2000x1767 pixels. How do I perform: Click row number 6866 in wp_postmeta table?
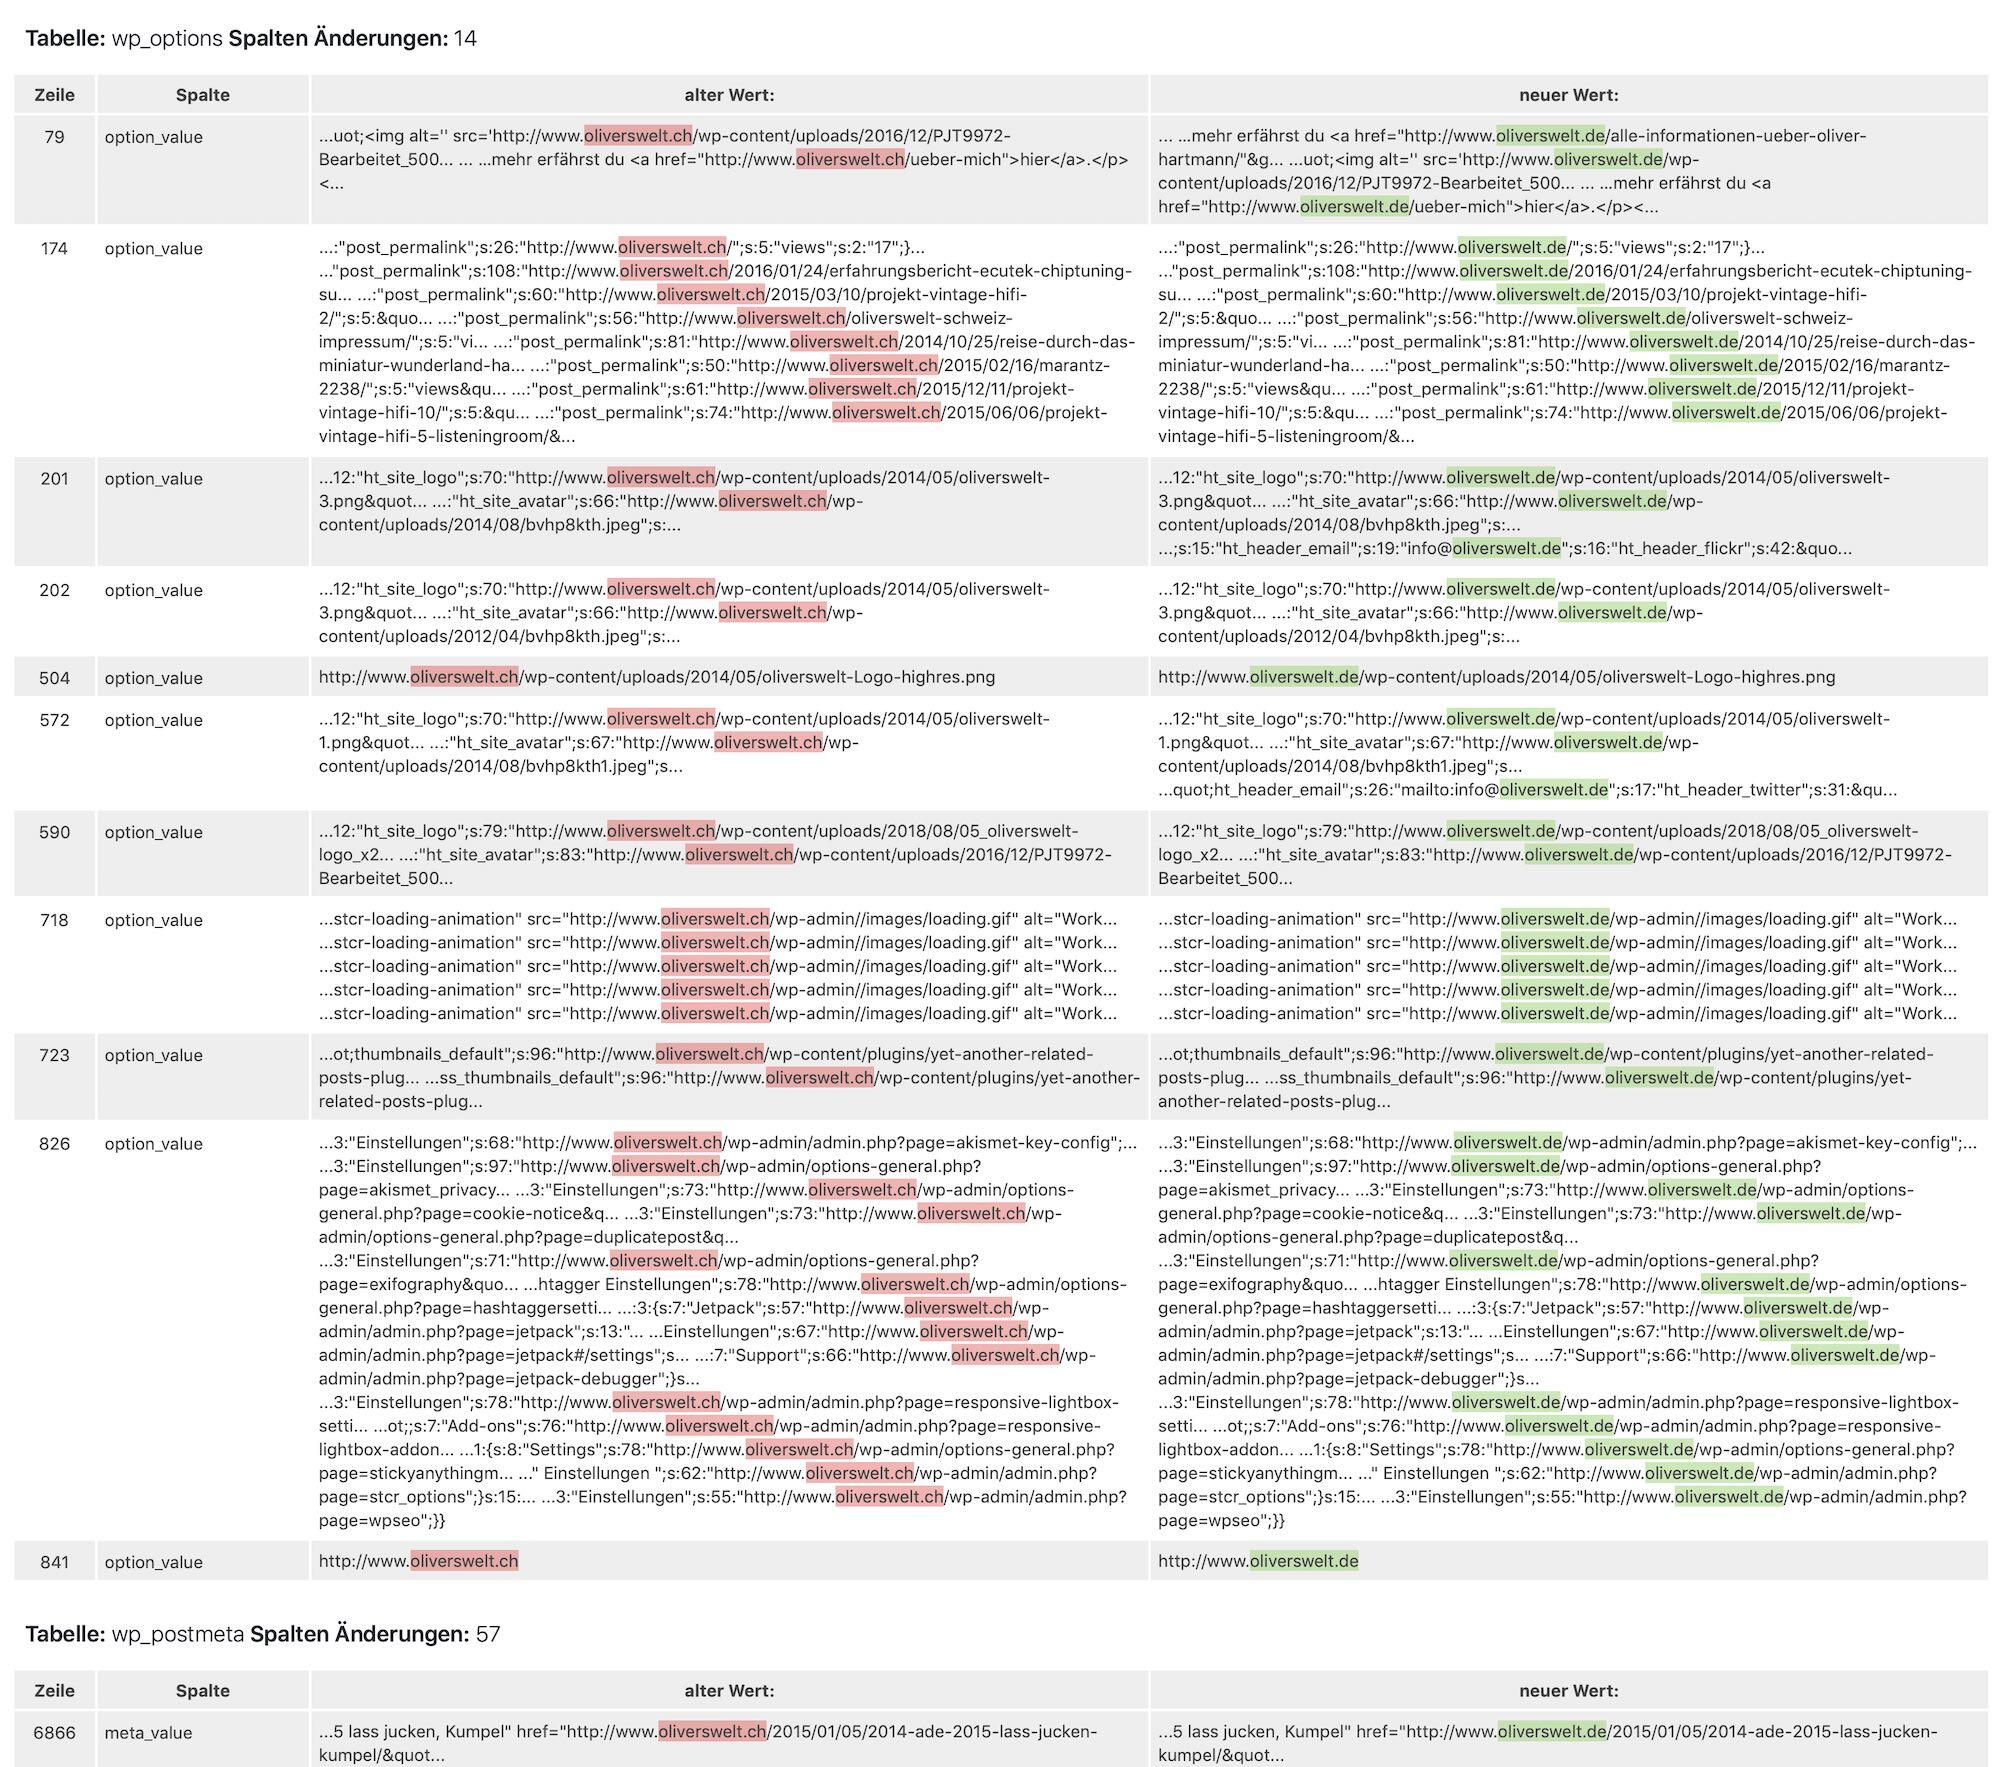coord(54,1733)
